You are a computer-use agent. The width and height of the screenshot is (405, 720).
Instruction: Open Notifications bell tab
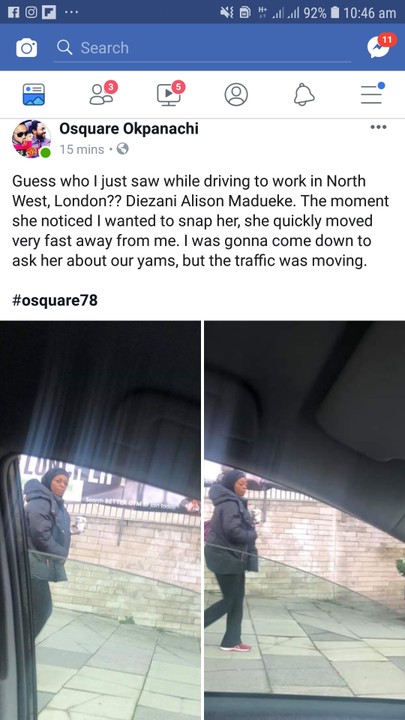[304, 95]
